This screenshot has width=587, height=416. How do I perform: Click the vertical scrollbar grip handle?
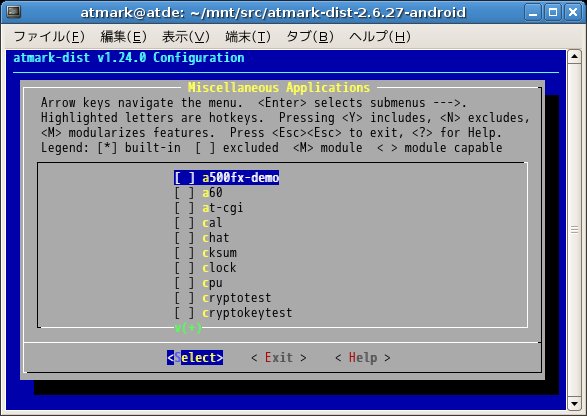pos(574,230)
